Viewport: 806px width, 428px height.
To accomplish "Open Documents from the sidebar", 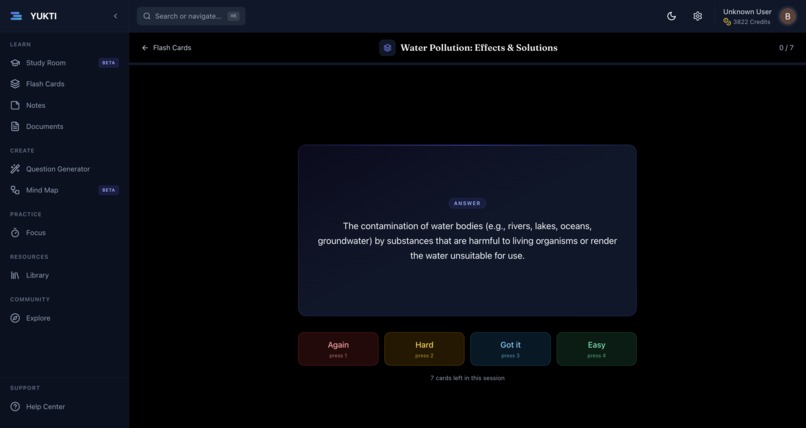I will [64, 126].
